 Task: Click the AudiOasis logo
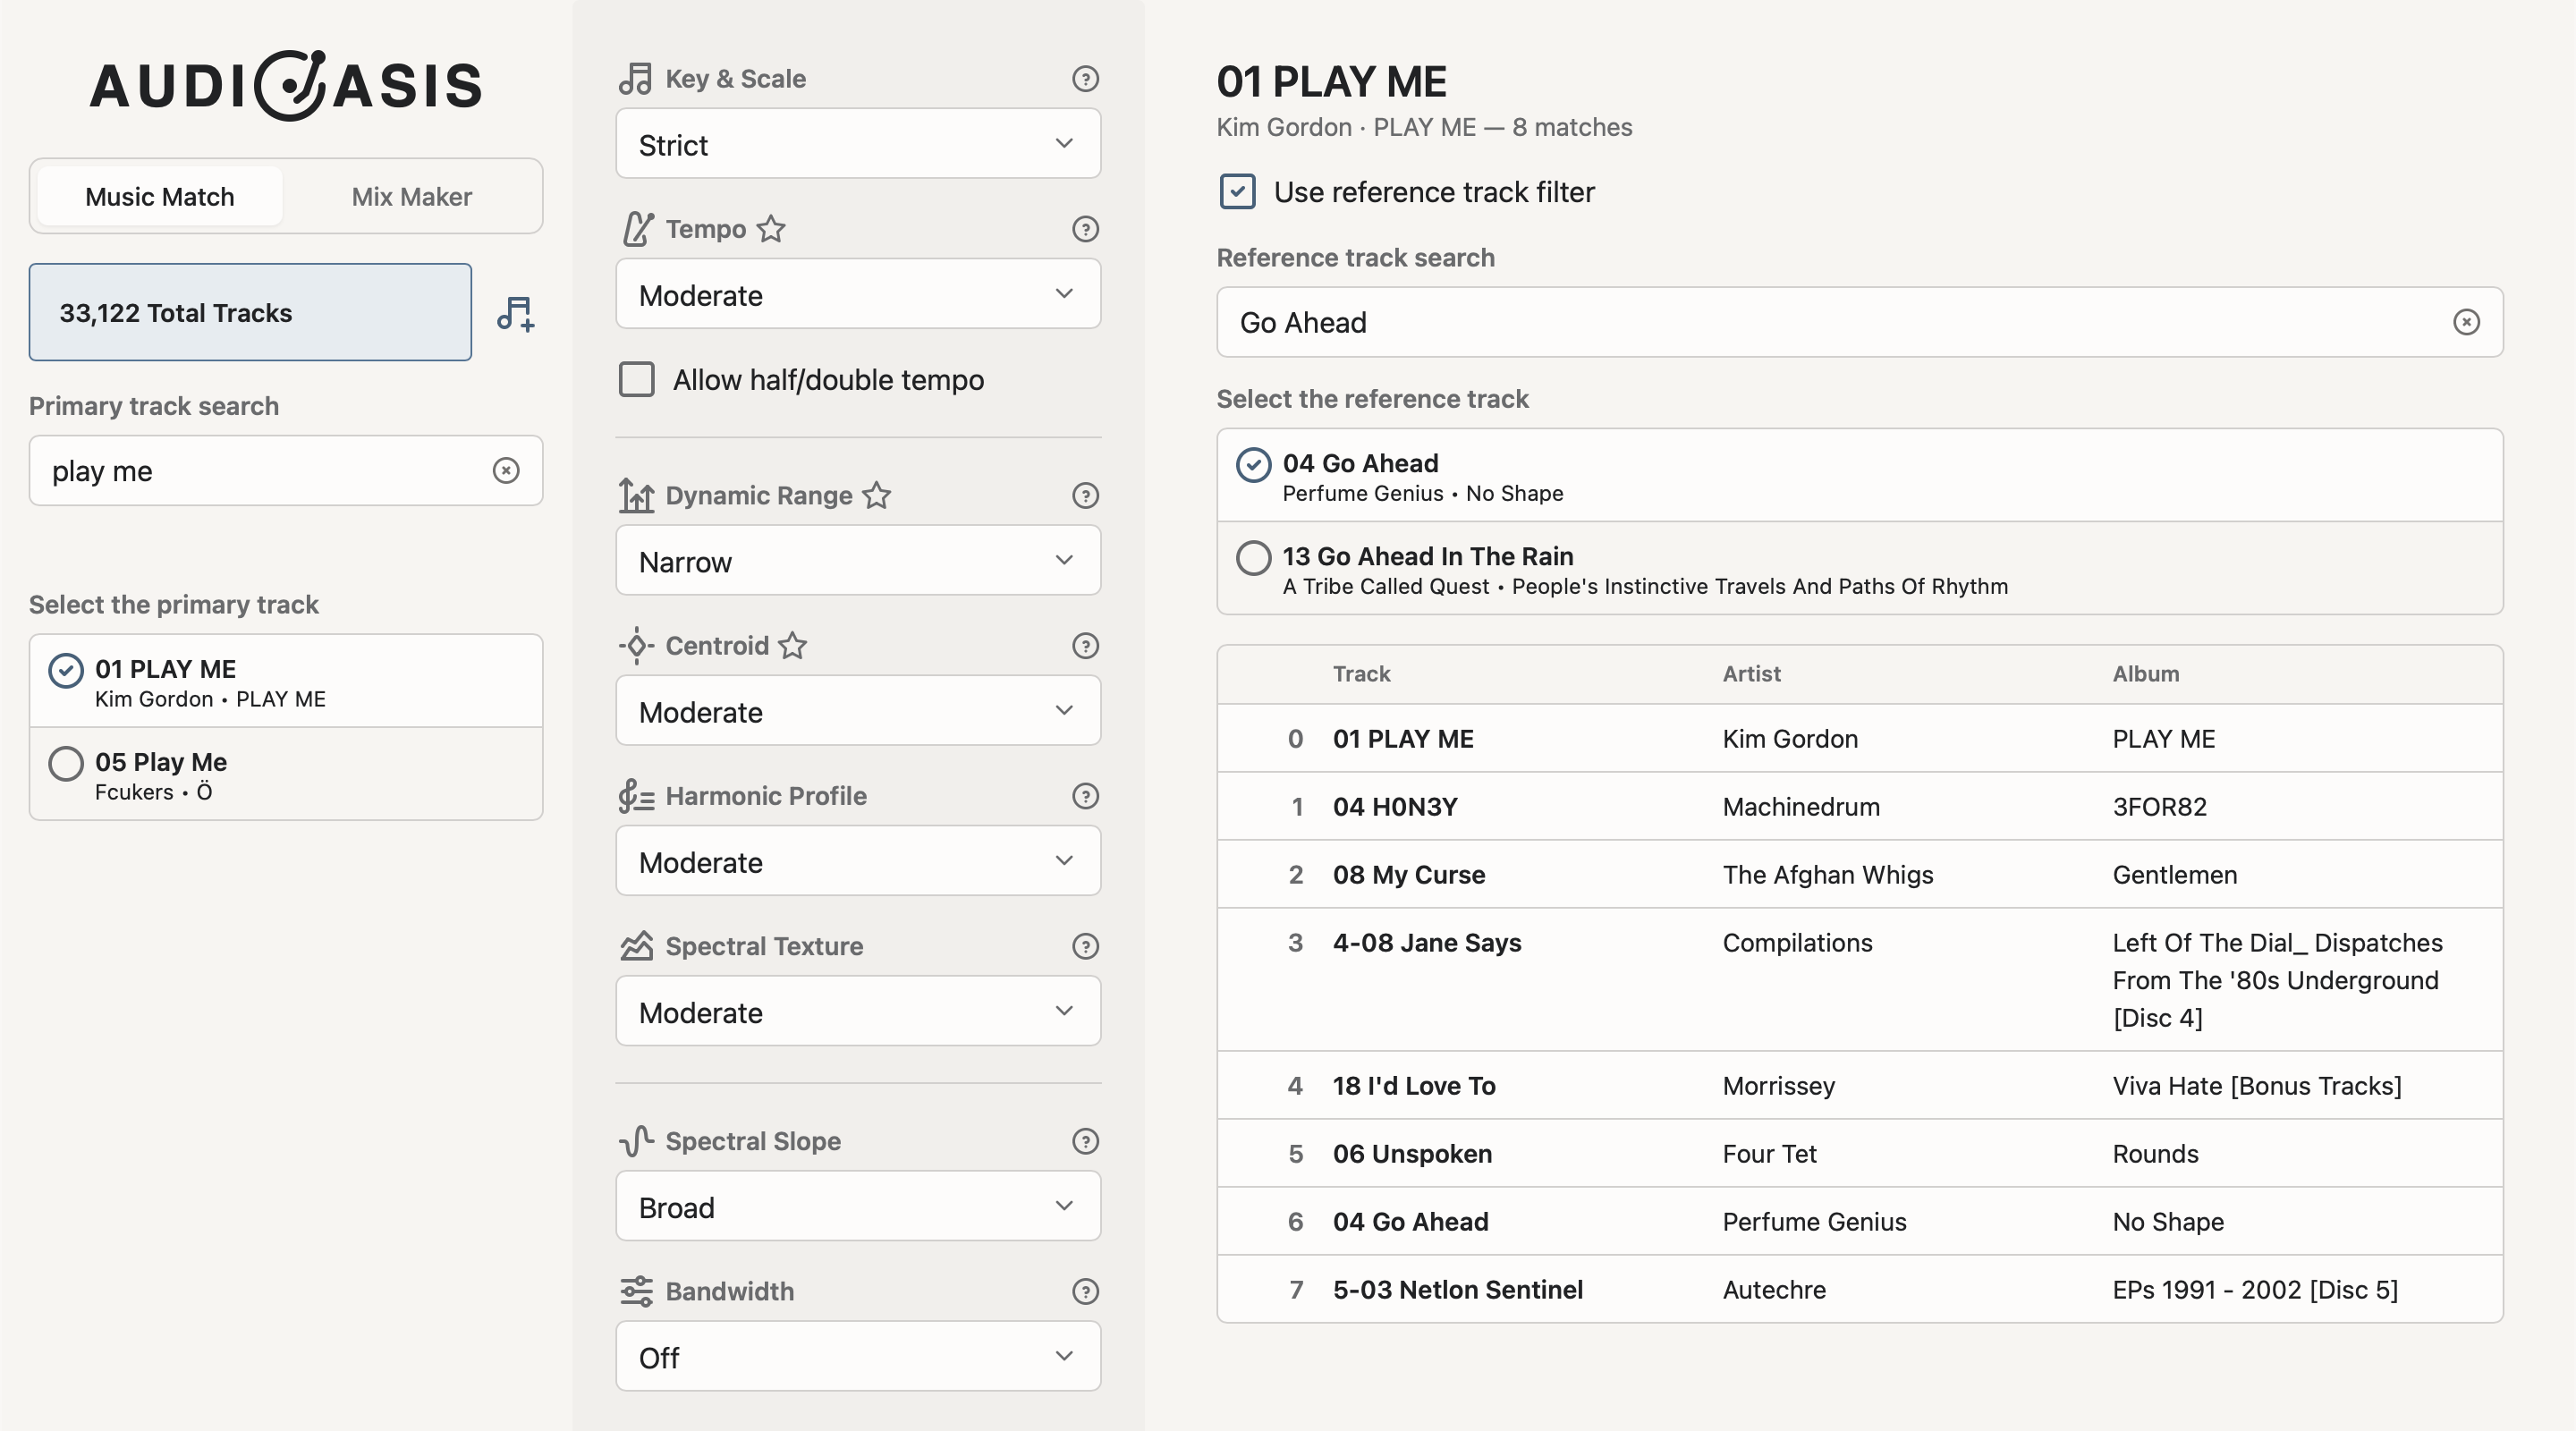coord(286,85)
